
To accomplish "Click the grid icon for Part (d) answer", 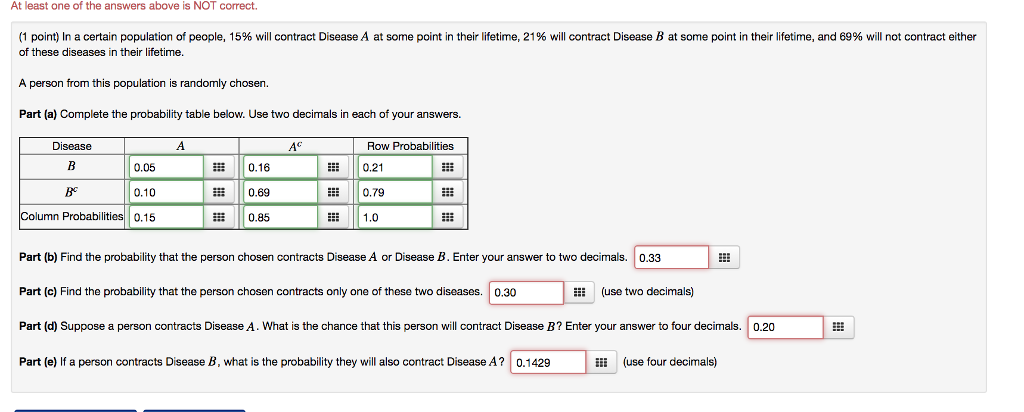I will (838, 327).
